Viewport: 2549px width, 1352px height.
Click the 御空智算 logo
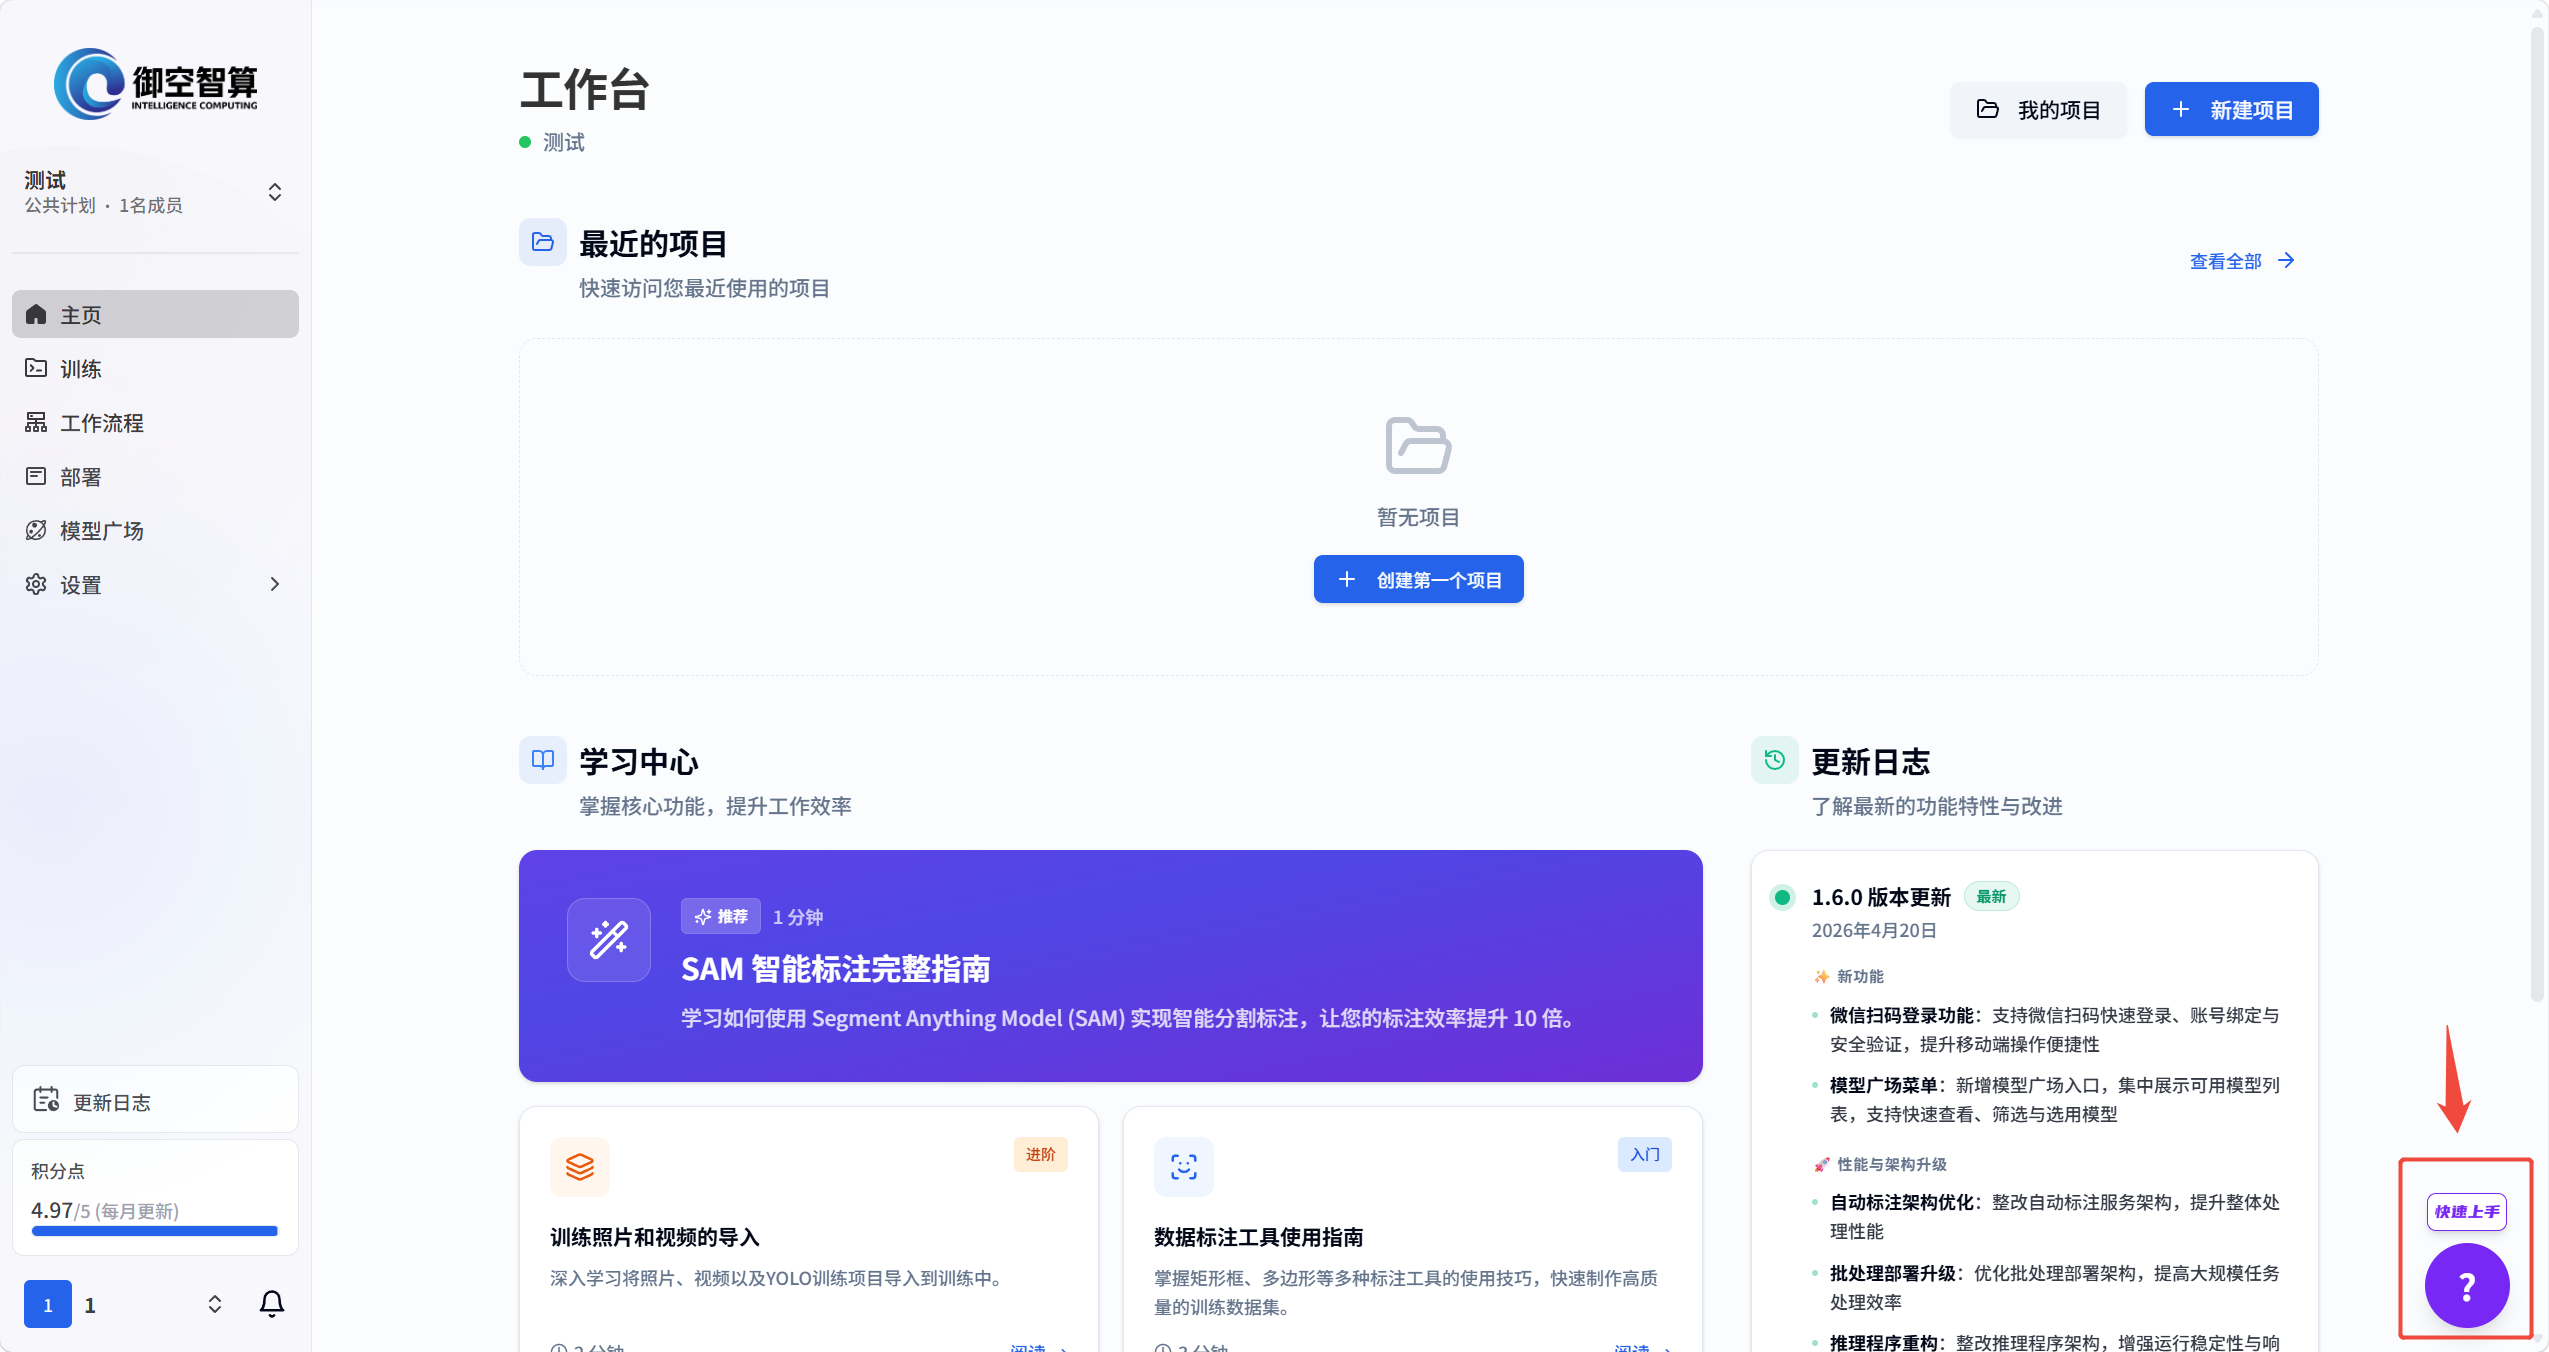tap(156, 85)
